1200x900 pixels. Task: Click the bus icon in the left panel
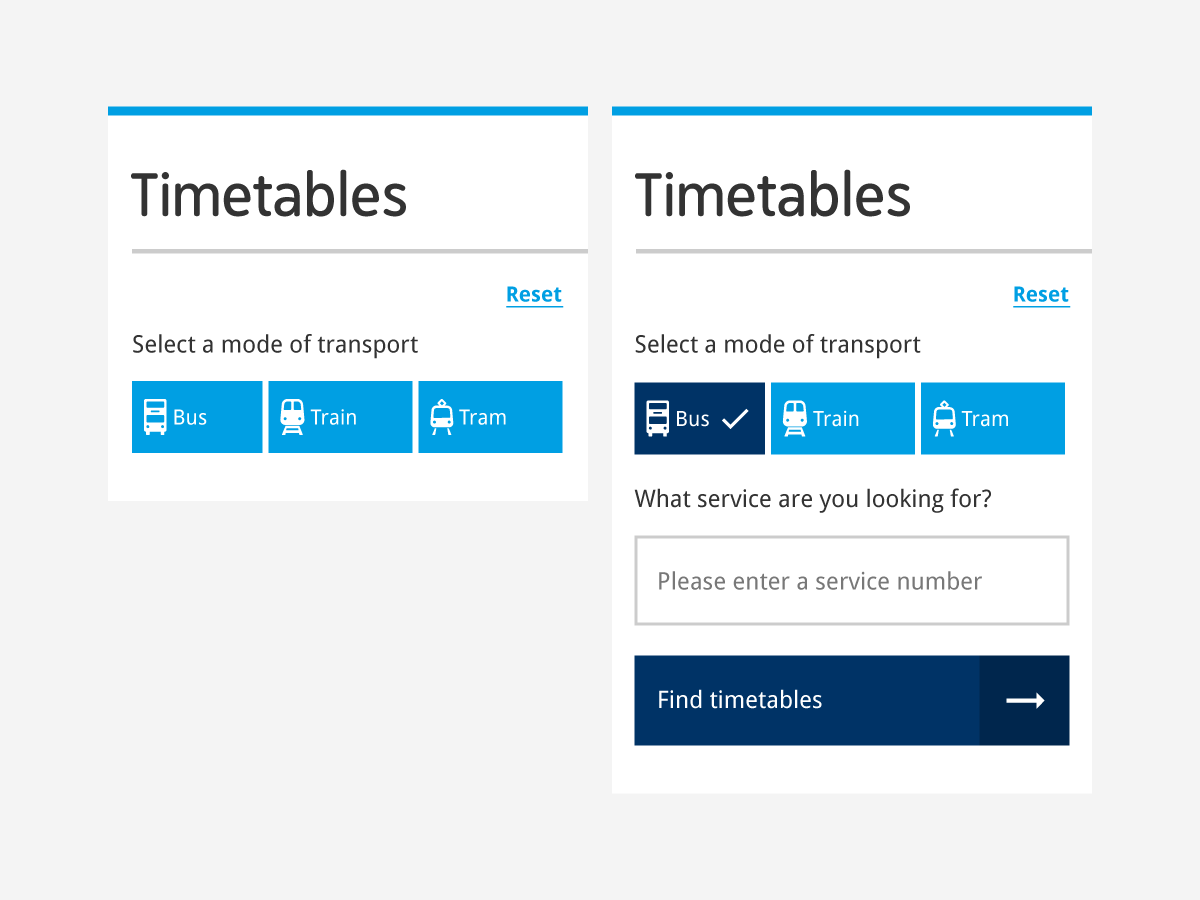(x=155, y=417)
